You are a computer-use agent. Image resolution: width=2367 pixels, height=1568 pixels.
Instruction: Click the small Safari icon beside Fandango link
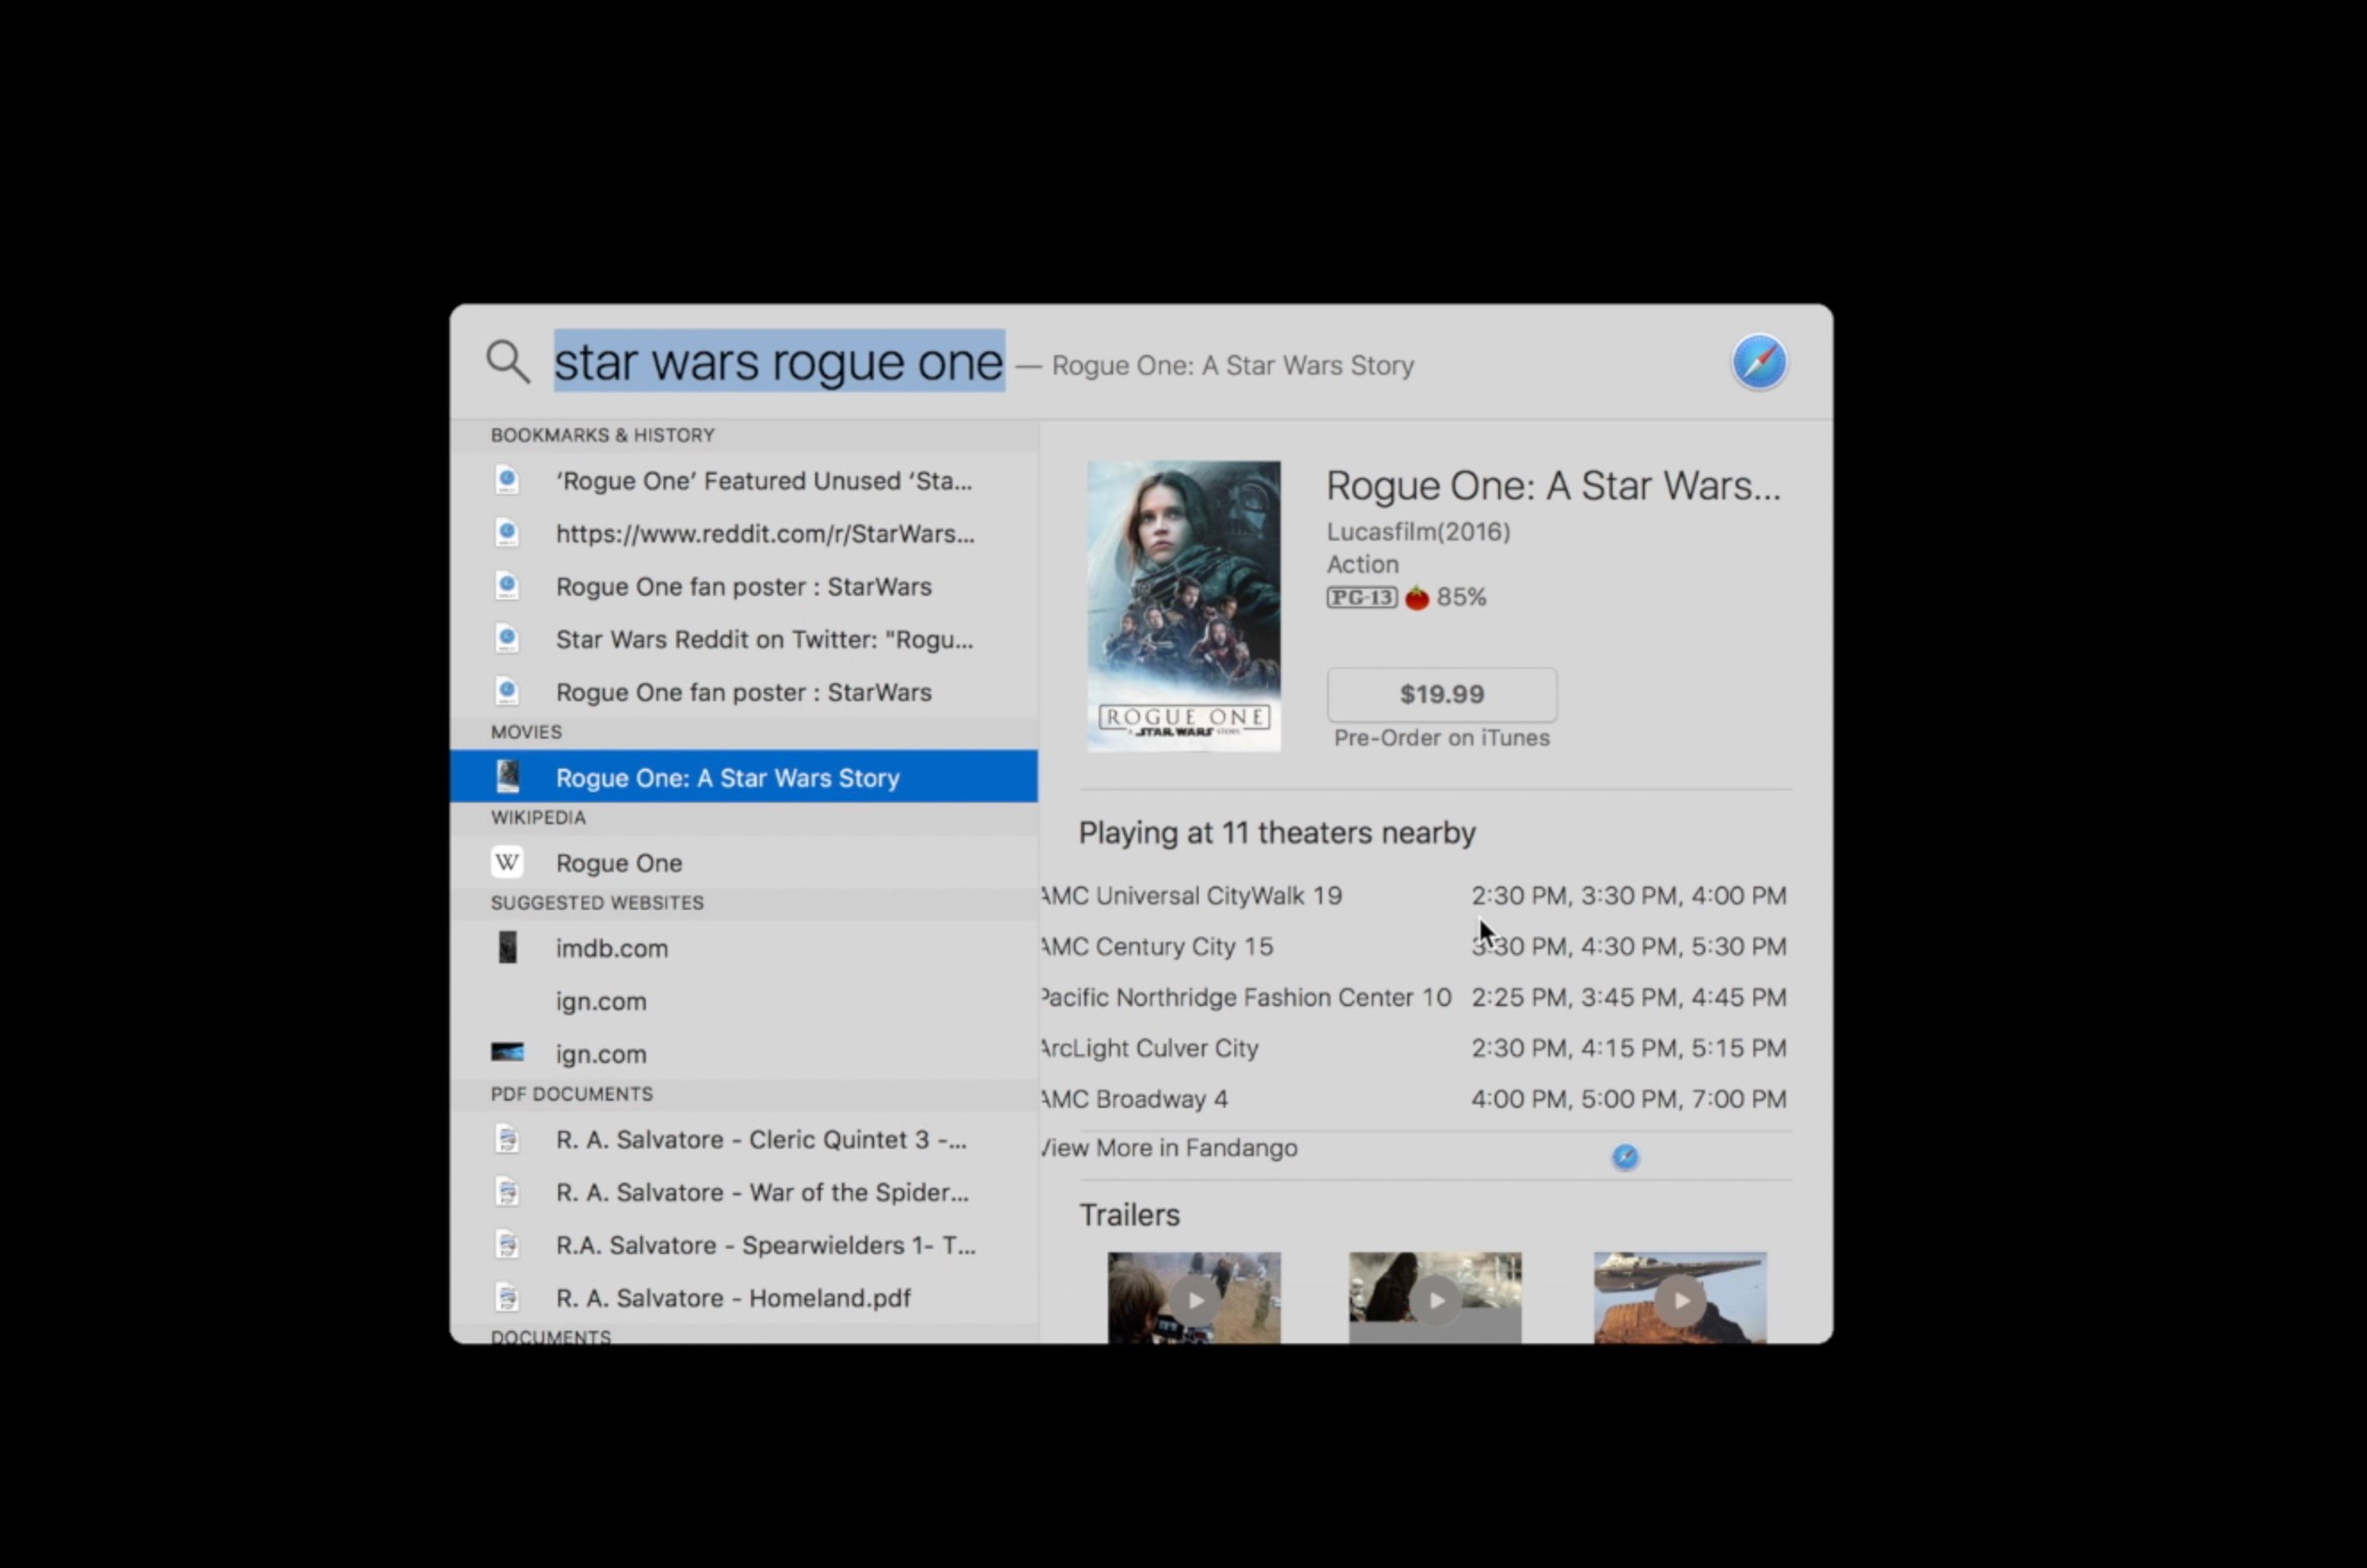[x=1625, y=1157]
